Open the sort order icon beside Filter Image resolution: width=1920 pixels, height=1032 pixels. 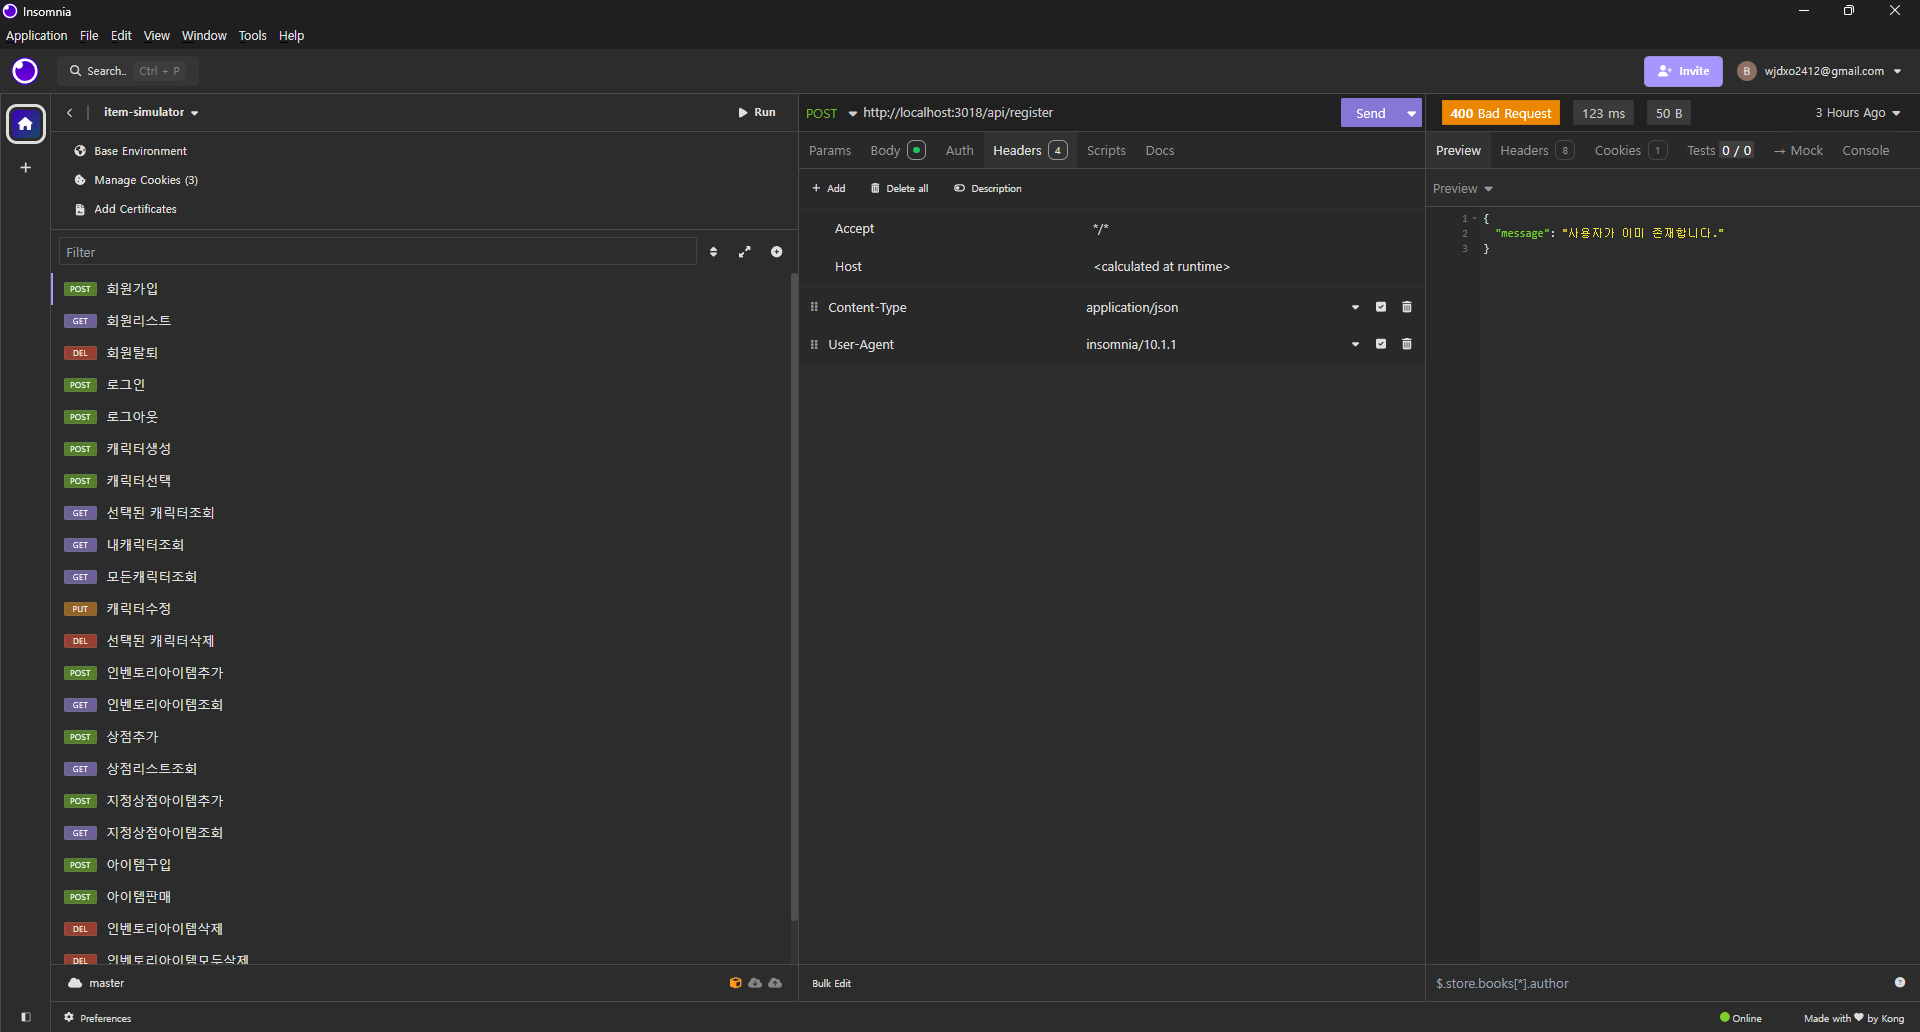713,252
